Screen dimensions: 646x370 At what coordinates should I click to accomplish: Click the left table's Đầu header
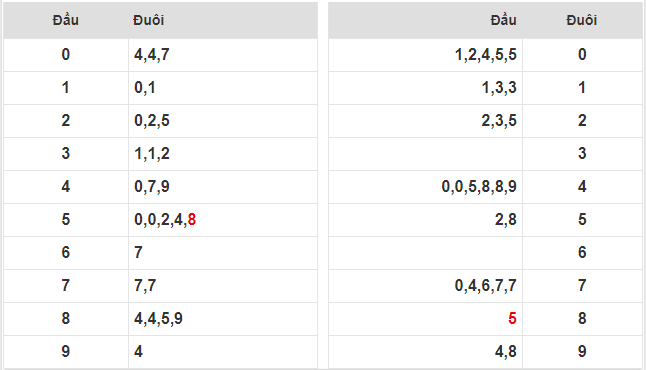point(66,20)
